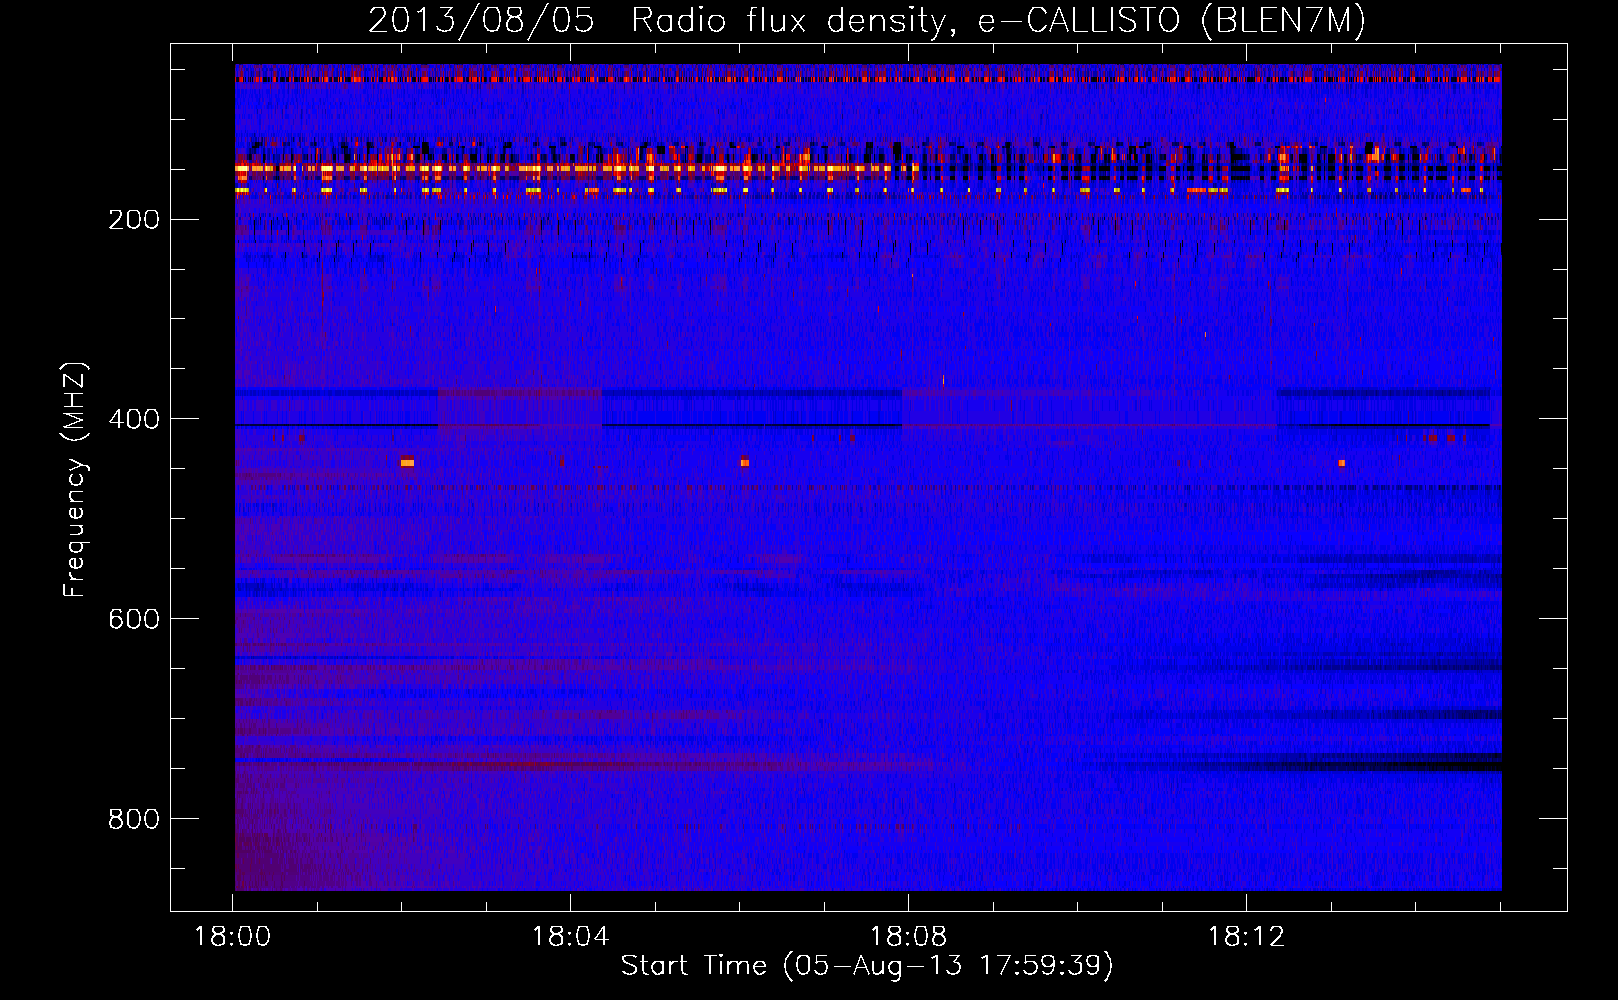Image resolution: width=1618 pixels, height=1000 pixels.
Task: Click the 18:12 time tick label
Action: [x=1246, y=937]
